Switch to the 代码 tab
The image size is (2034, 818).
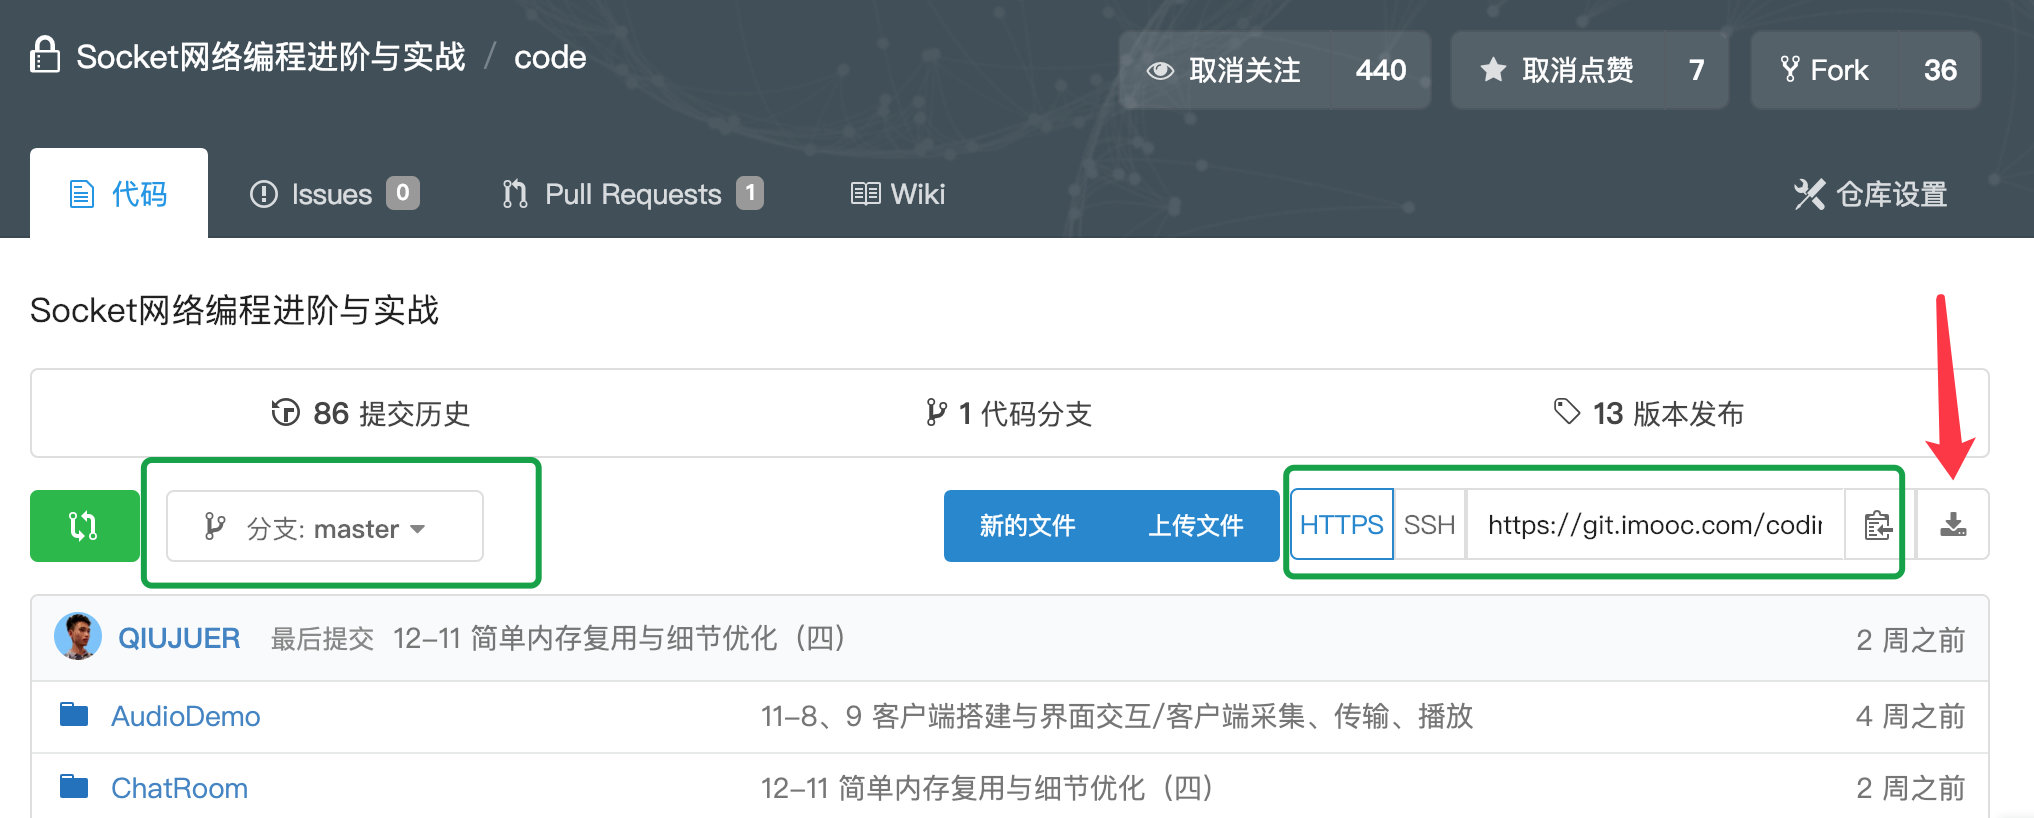(119, 193)
